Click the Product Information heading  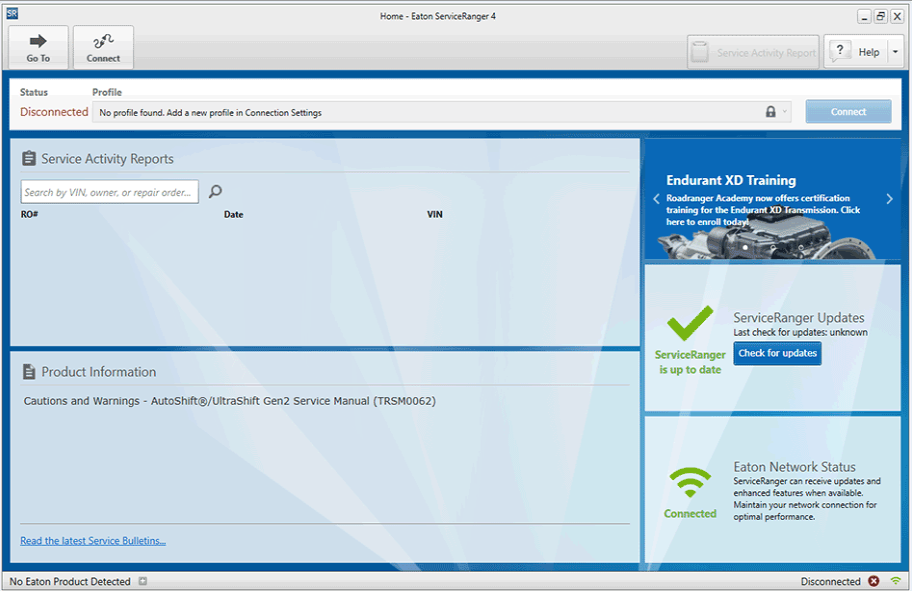(x=99, y=372)
